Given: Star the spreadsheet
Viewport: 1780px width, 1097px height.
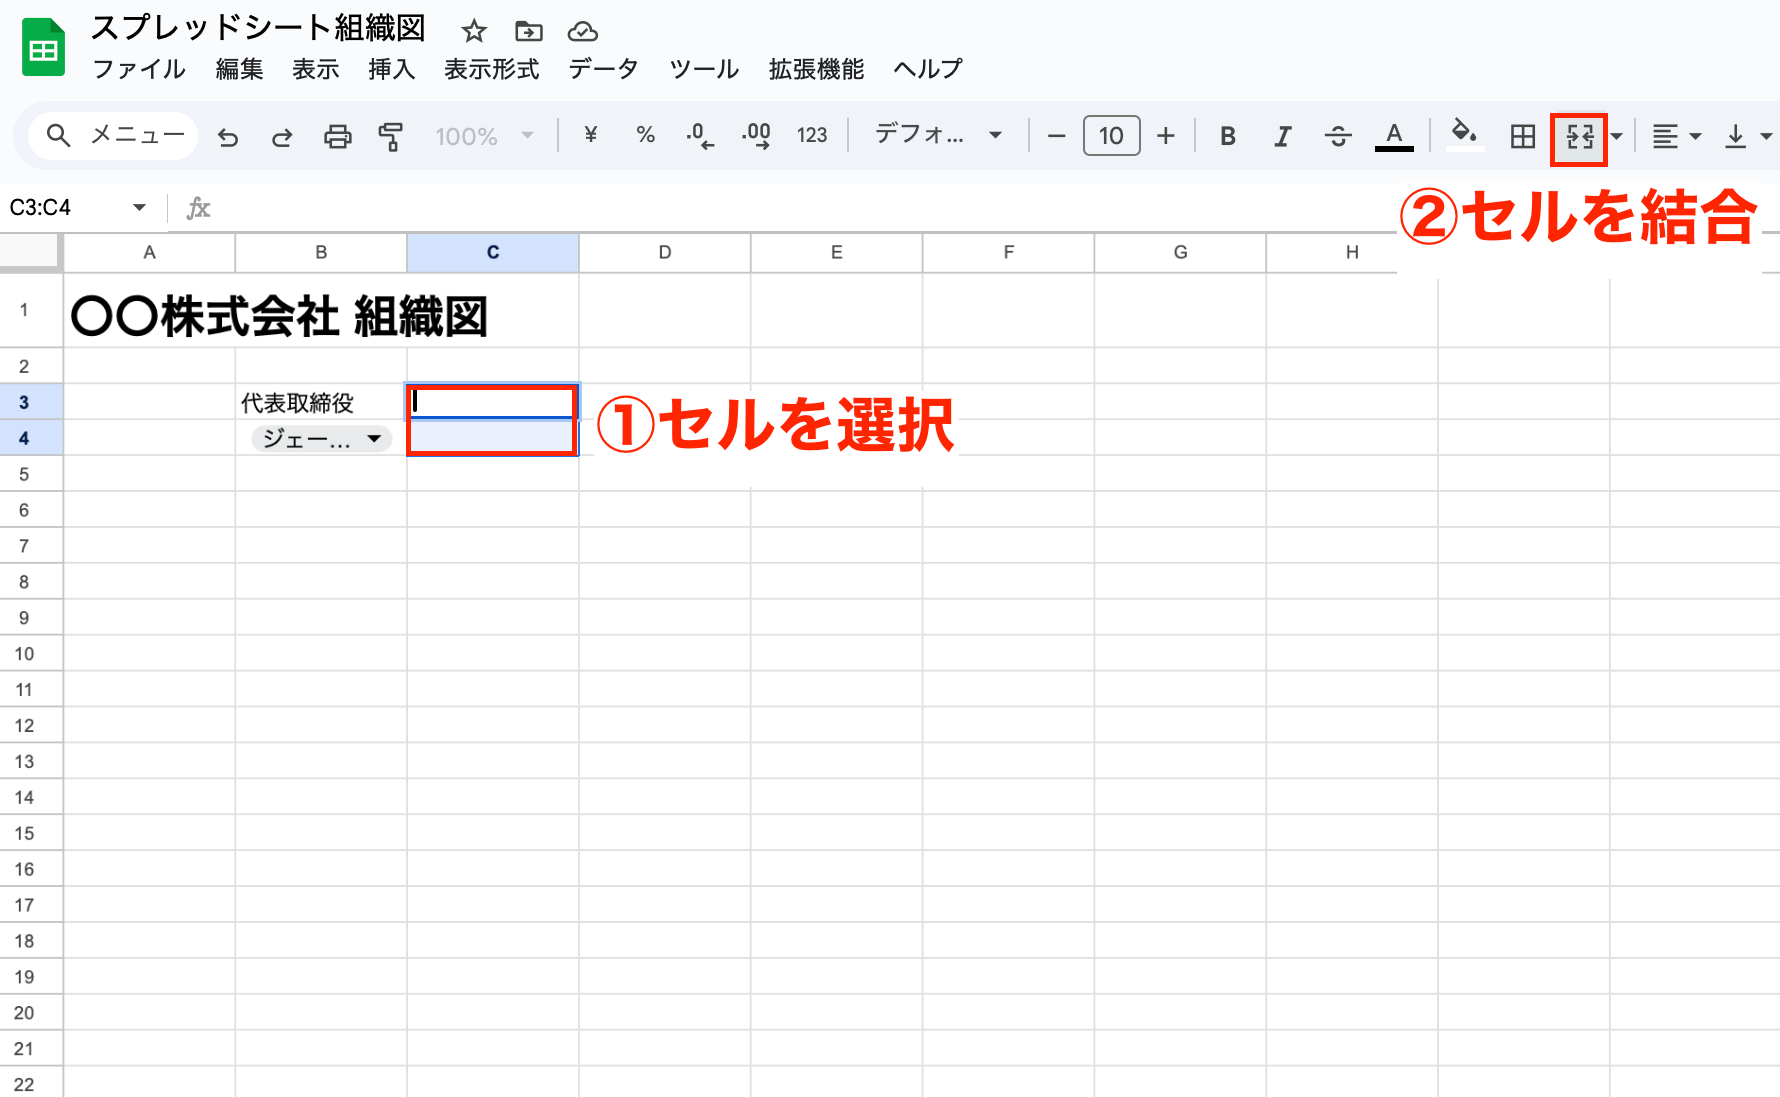Looking at the screenshot, I should click(473, 30).
